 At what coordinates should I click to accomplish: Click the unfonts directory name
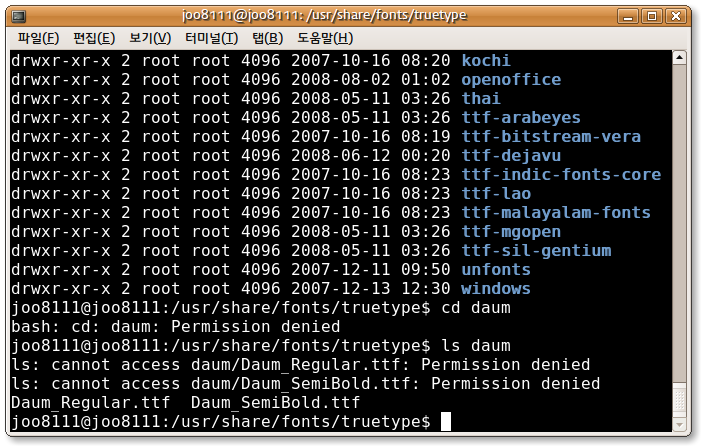click(496, 269)
